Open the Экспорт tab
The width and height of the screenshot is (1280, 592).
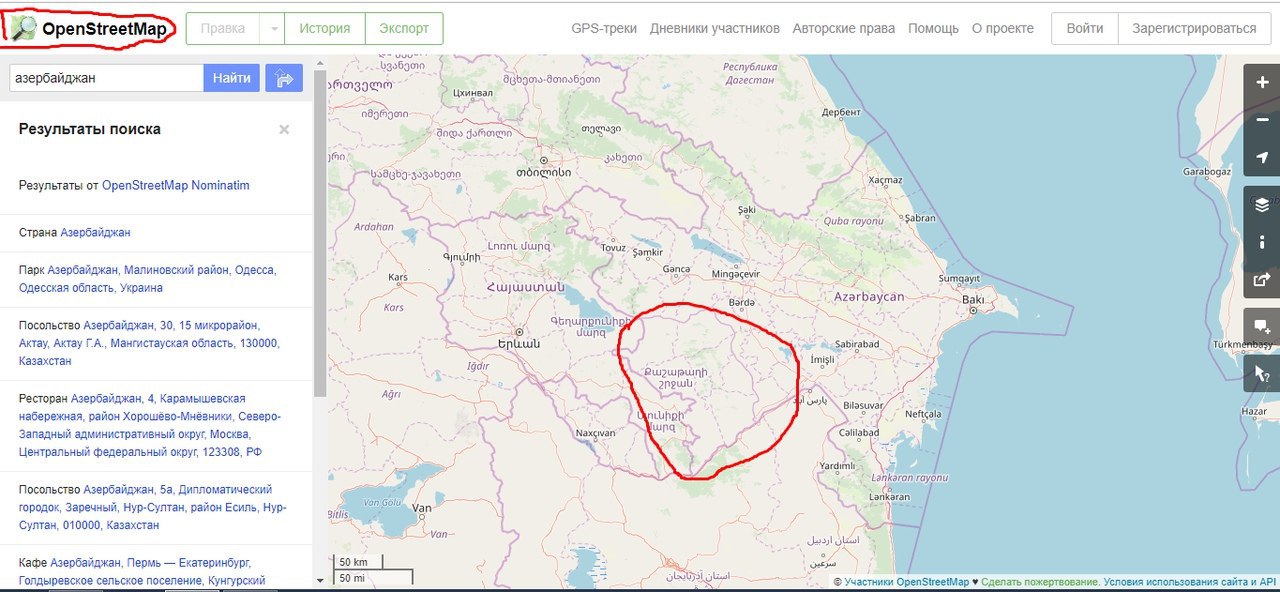(404, 29)
